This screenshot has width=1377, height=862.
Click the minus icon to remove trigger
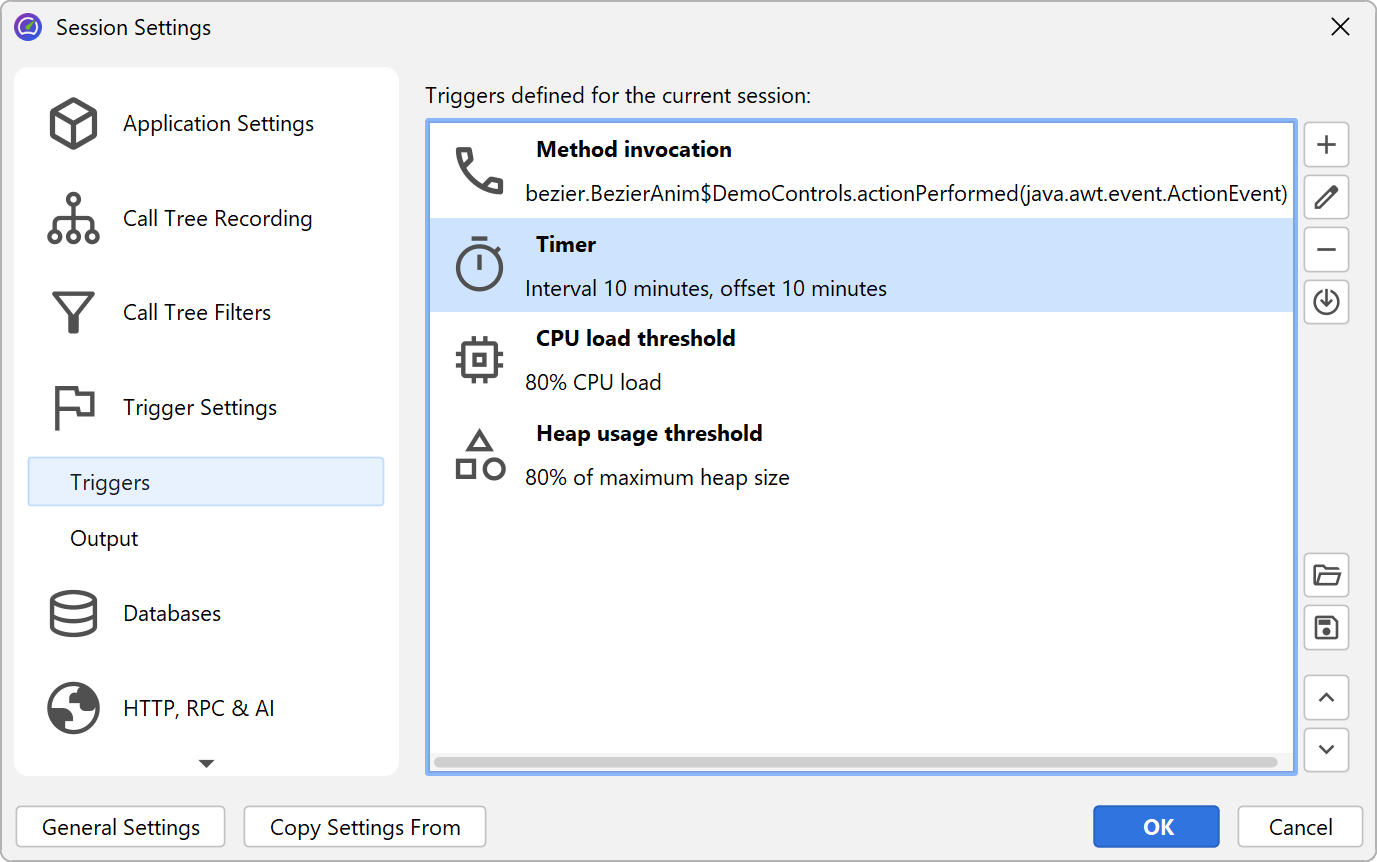[1326, 249]
